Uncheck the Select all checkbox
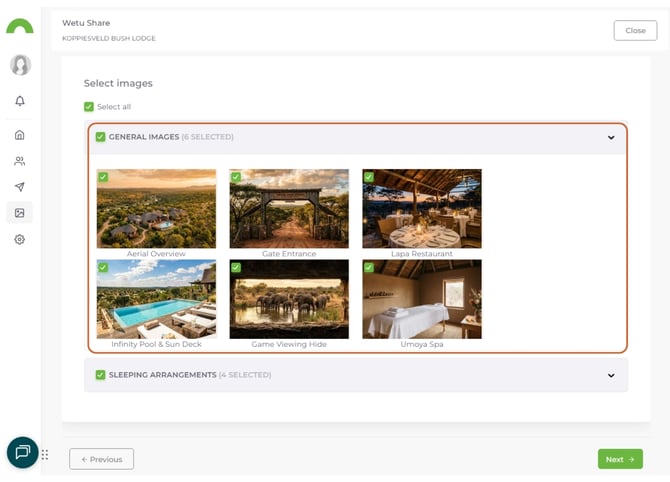The height and width of the screenshot is (482, 670). (89, 107)
